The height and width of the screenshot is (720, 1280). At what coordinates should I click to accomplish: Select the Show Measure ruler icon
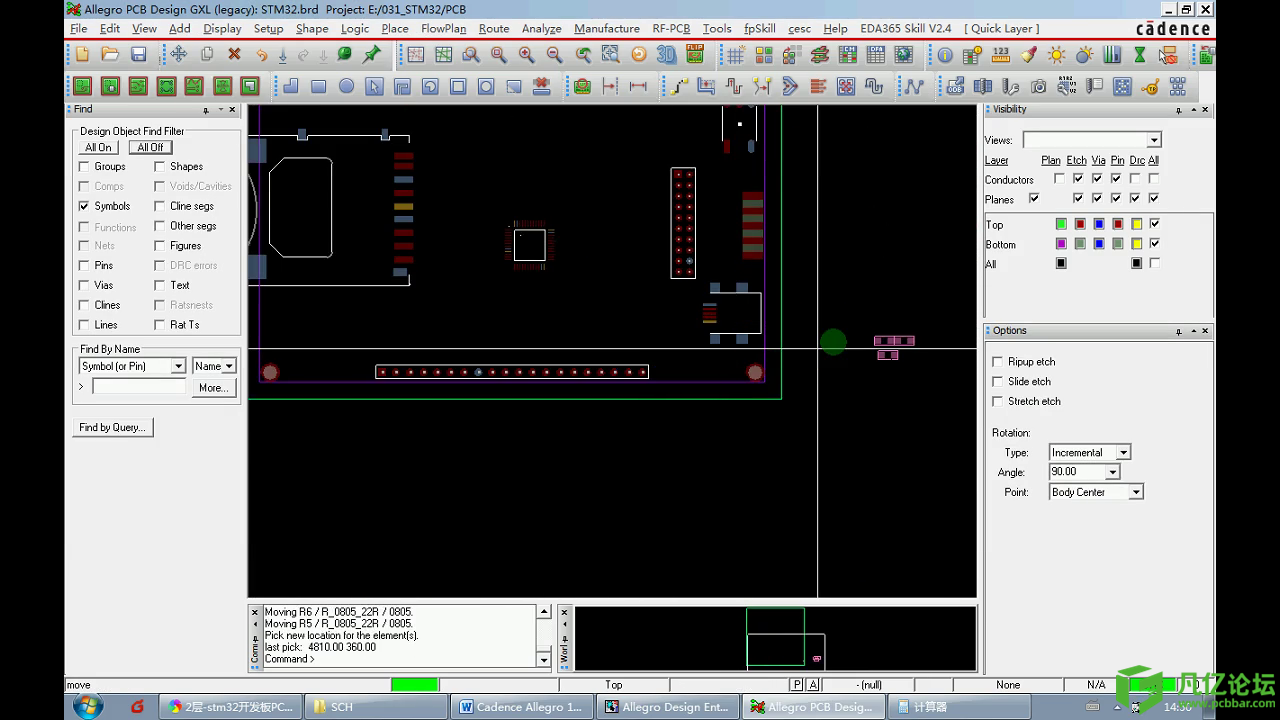coord(1000,55)
